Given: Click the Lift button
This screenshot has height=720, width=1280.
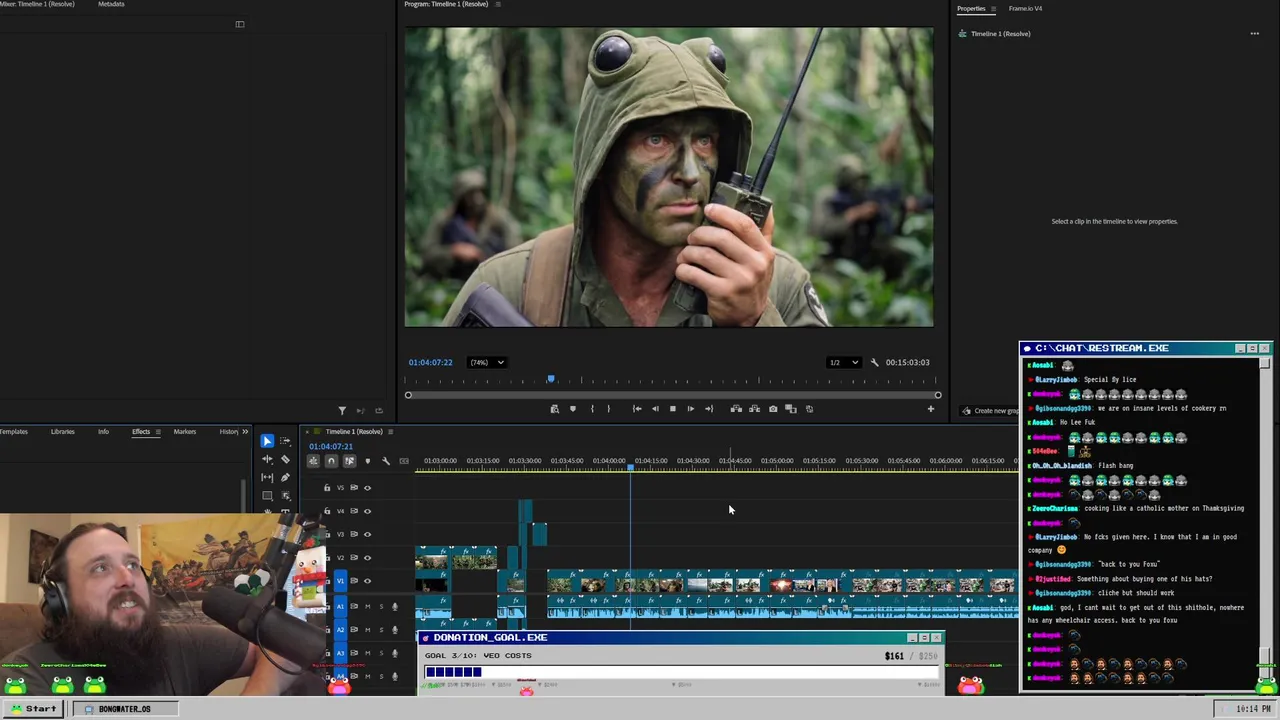Looking at the screenshot, I should [736, 409].
